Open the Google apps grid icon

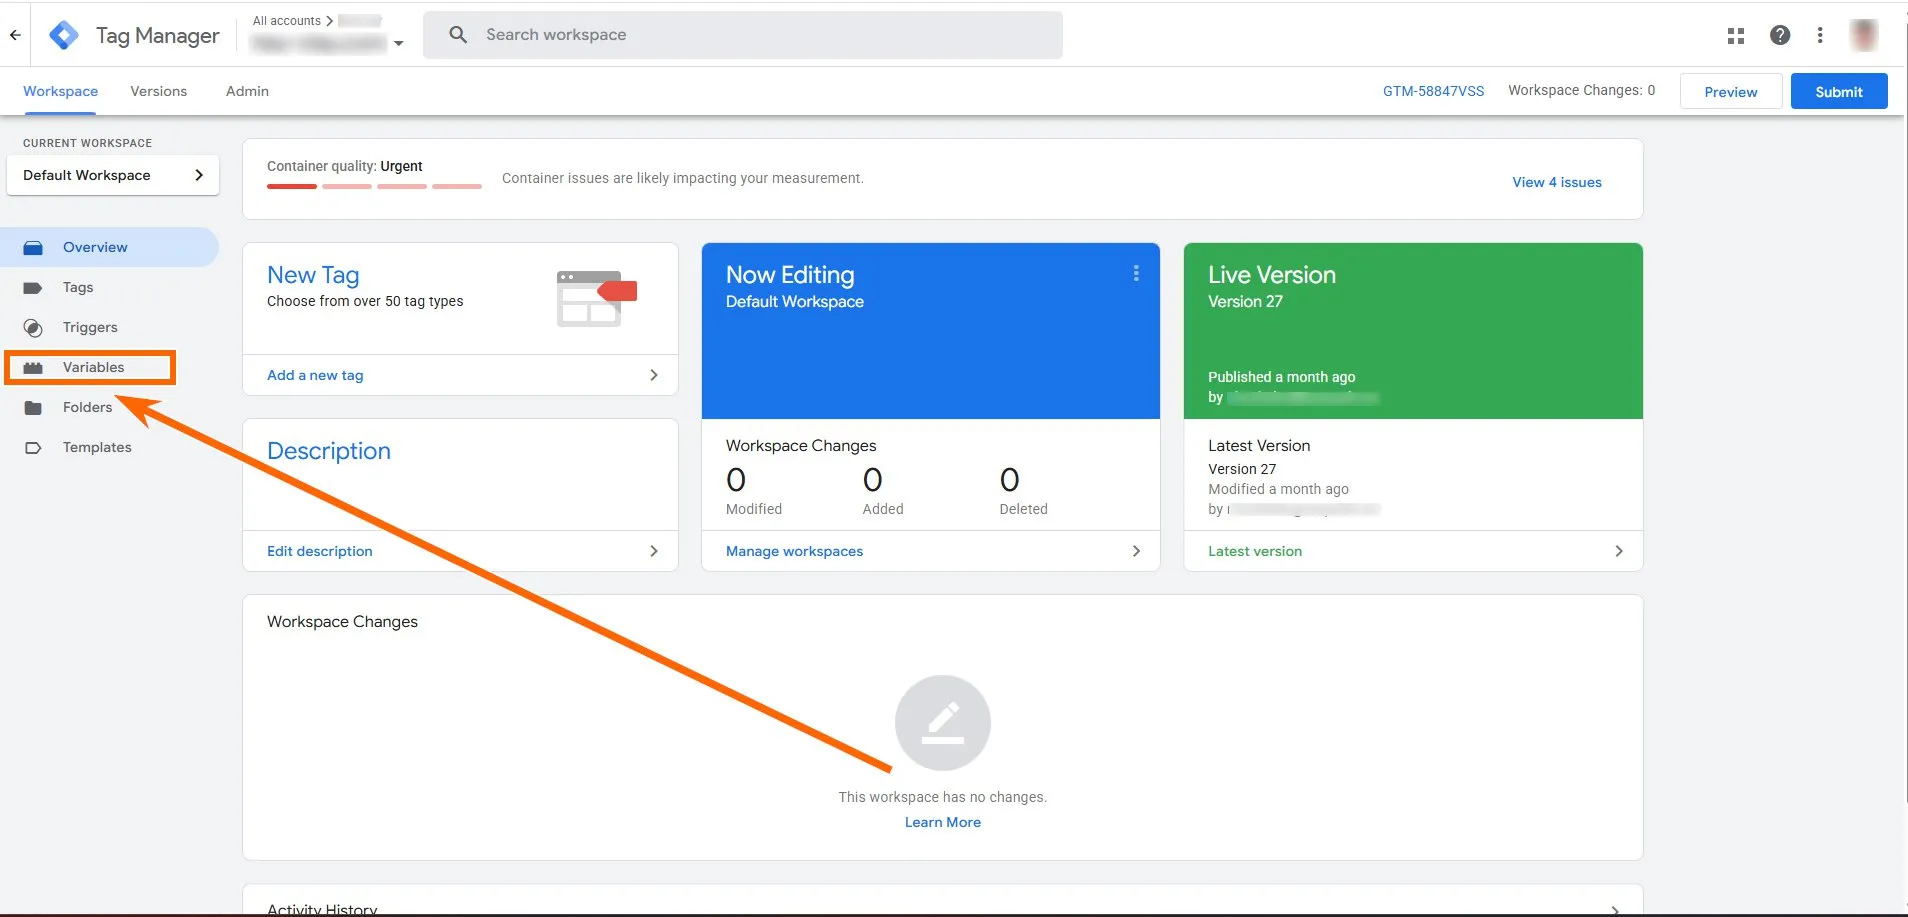1736,36
